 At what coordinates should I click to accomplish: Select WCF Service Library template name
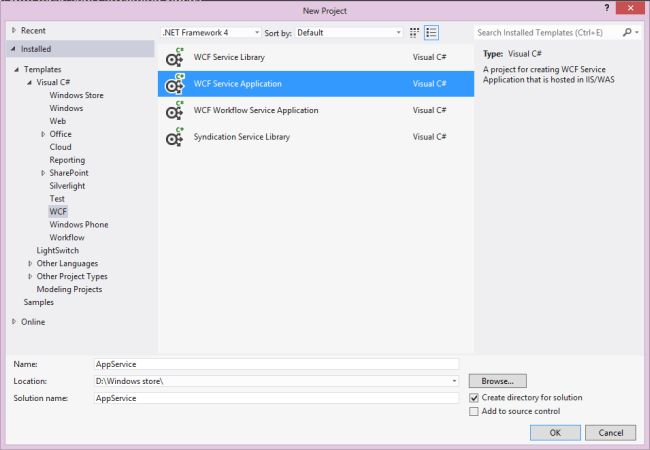pyautogui.click(x=229, y=57)
